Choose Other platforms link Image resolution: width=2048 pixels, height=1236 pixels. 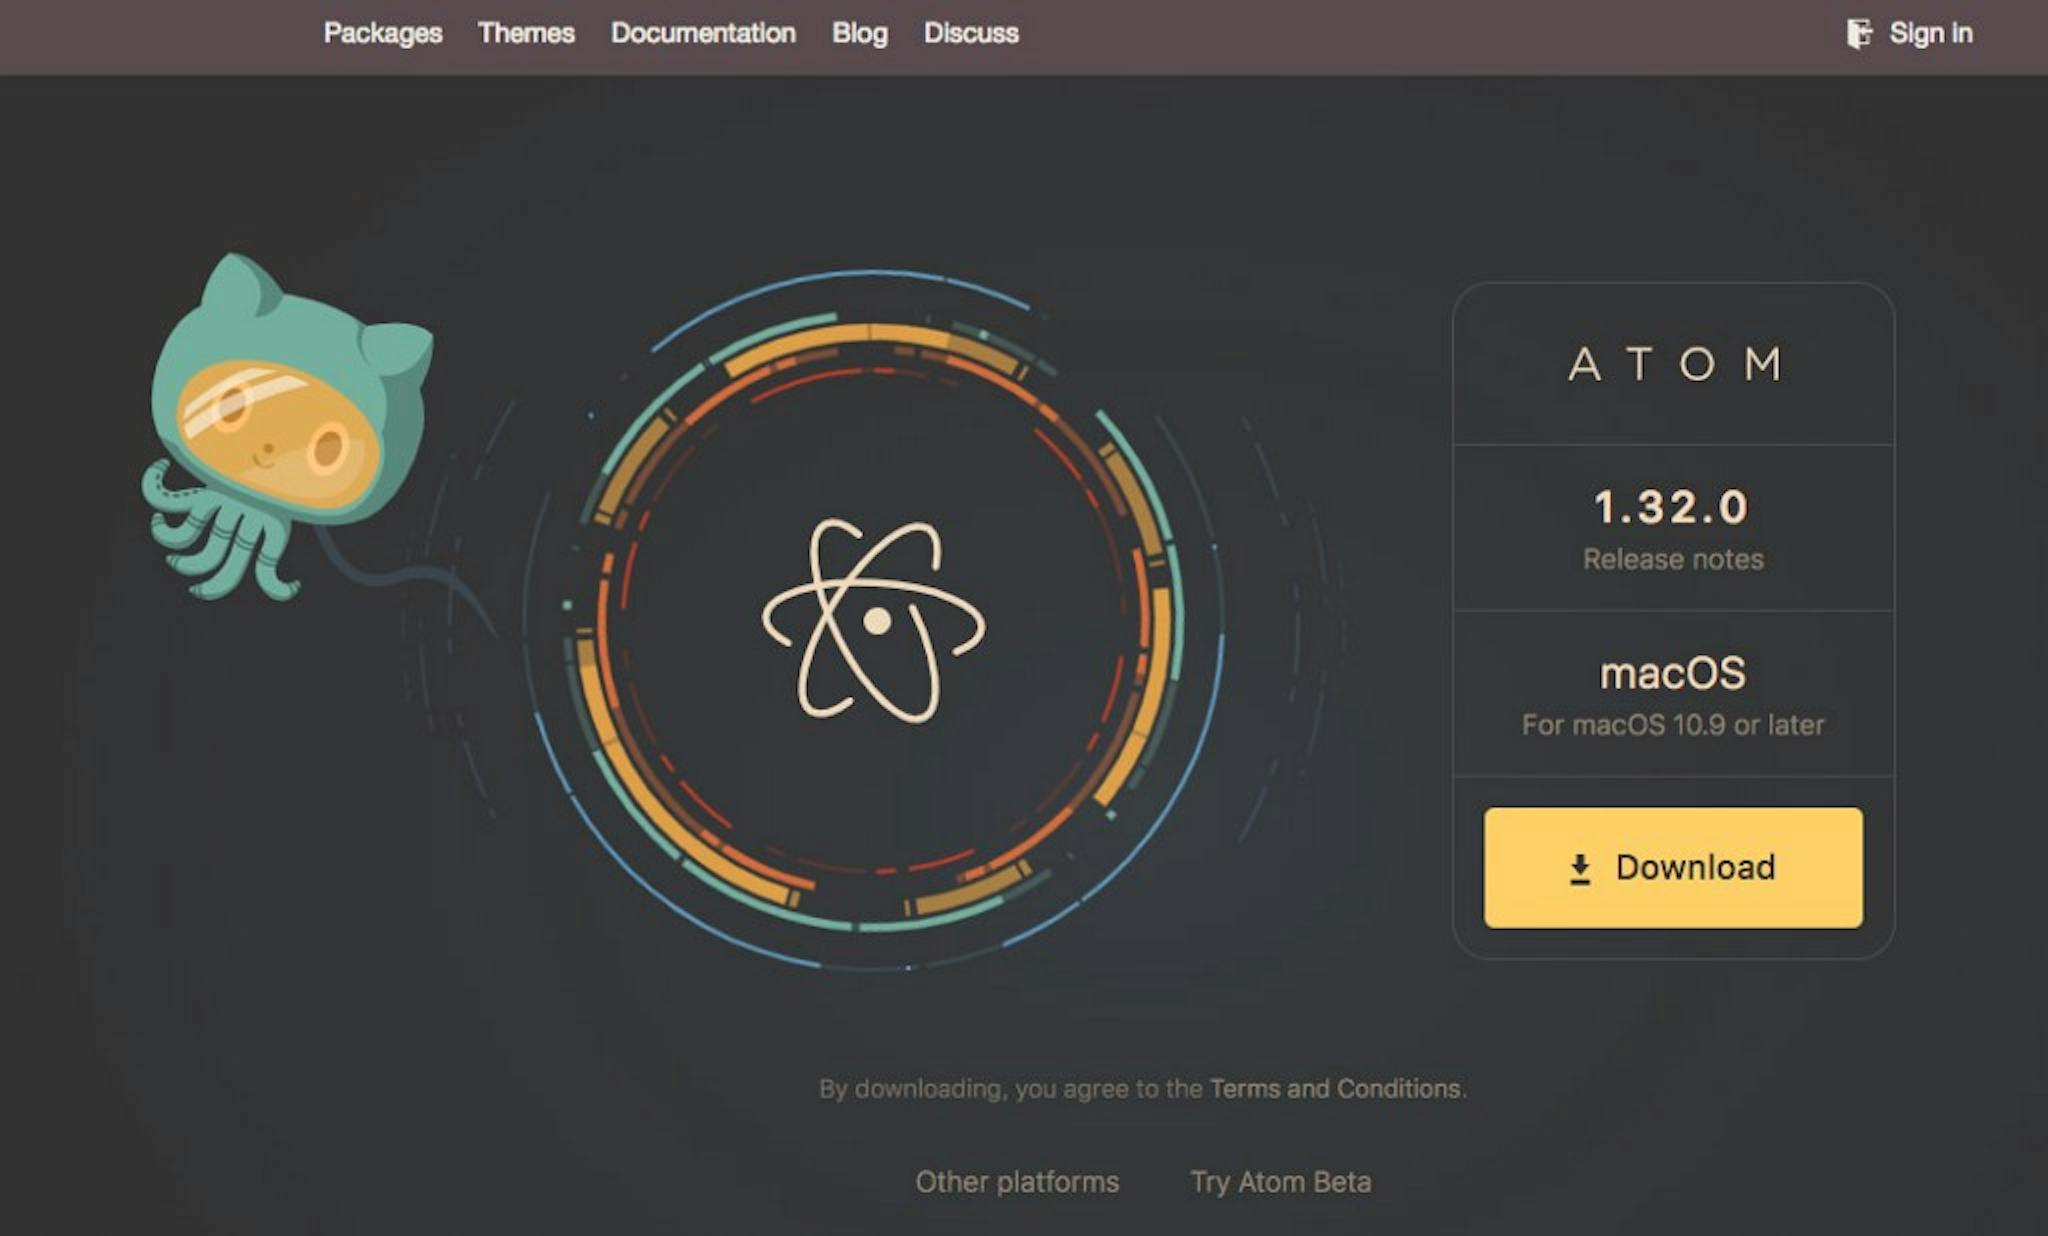coord(1017,1182)
